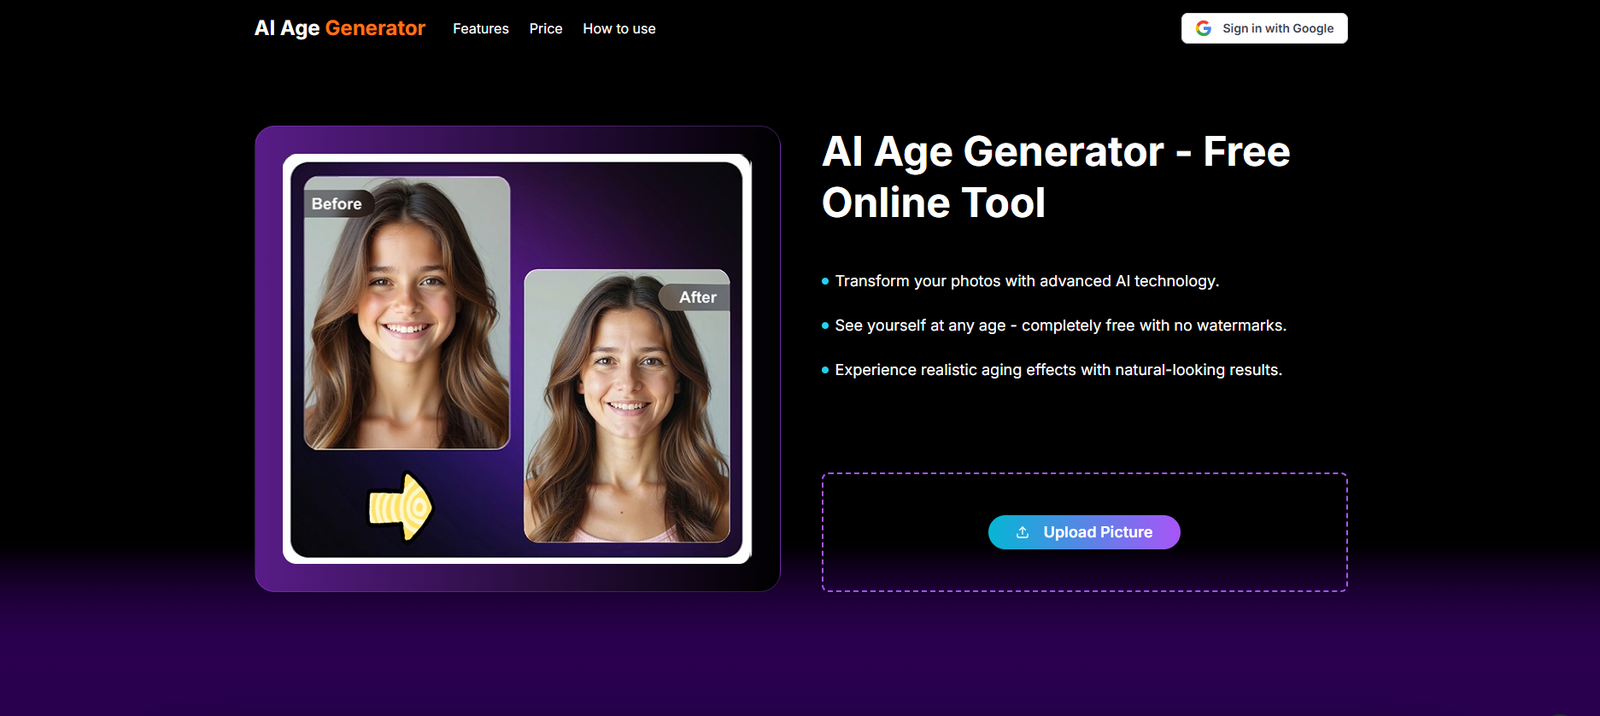Screen dimensions: 1600x716
Task: Click the 'Transform your photos' bullet text
Action: point(1026,281)
